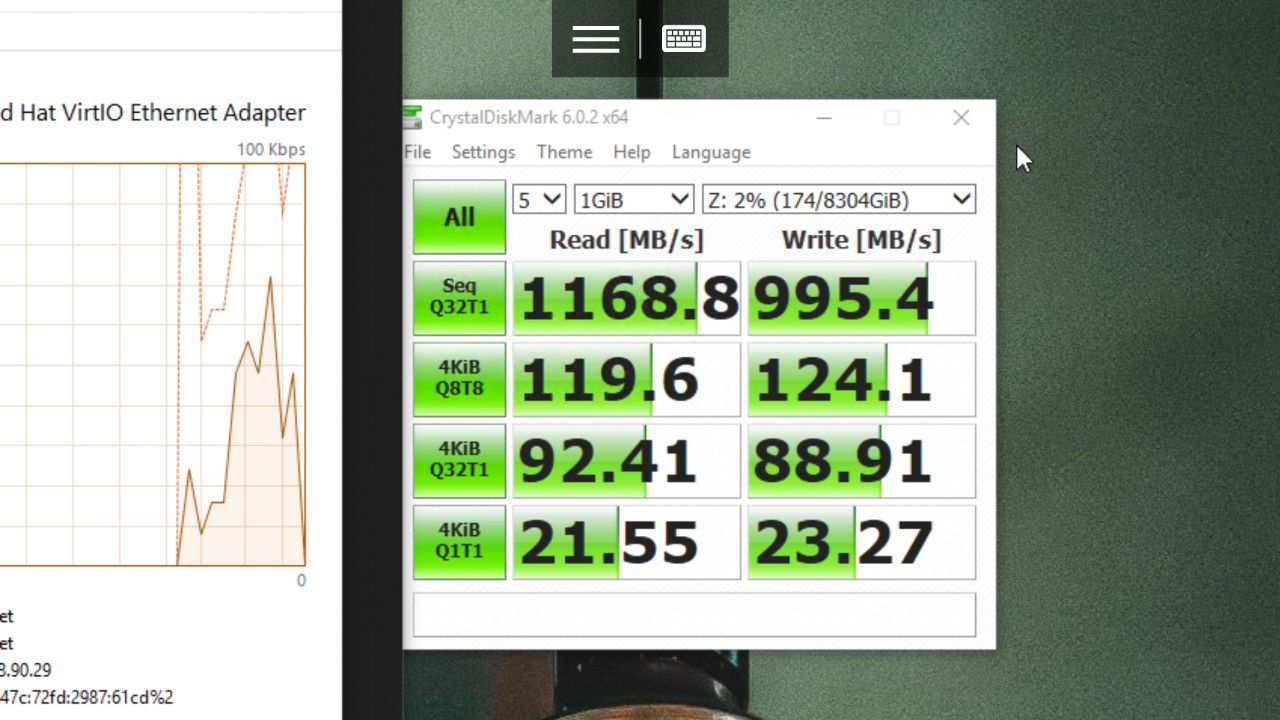Close the CrystalDiskMark window
The image size is (1280, 720).
[961, 118]
